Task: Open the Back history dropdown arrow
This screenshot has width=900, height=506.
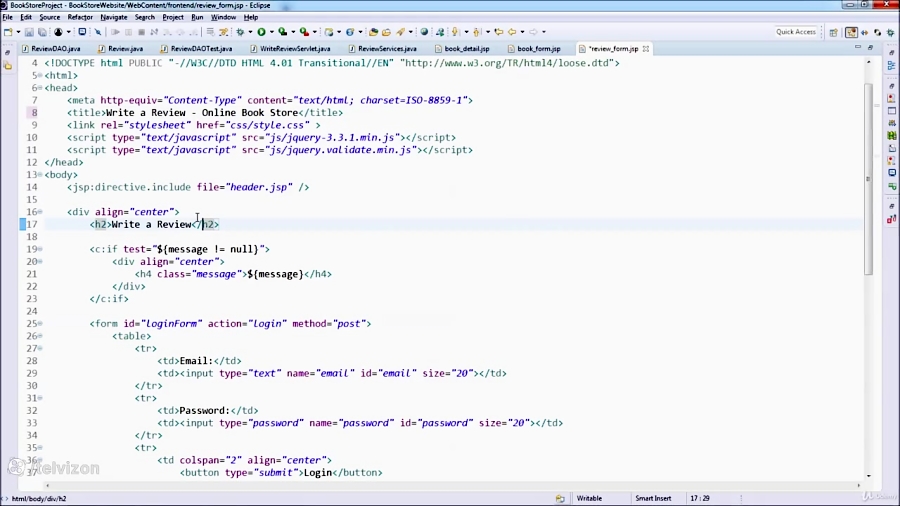Action: pos(522,32)
